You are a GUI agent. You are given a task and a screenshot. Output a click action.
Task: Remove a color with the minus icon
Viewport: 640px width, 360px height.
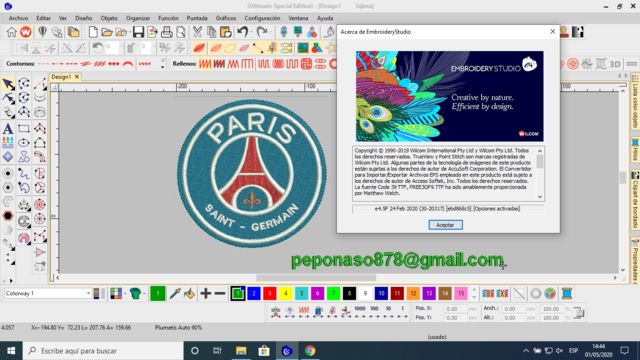click(220, 293)
